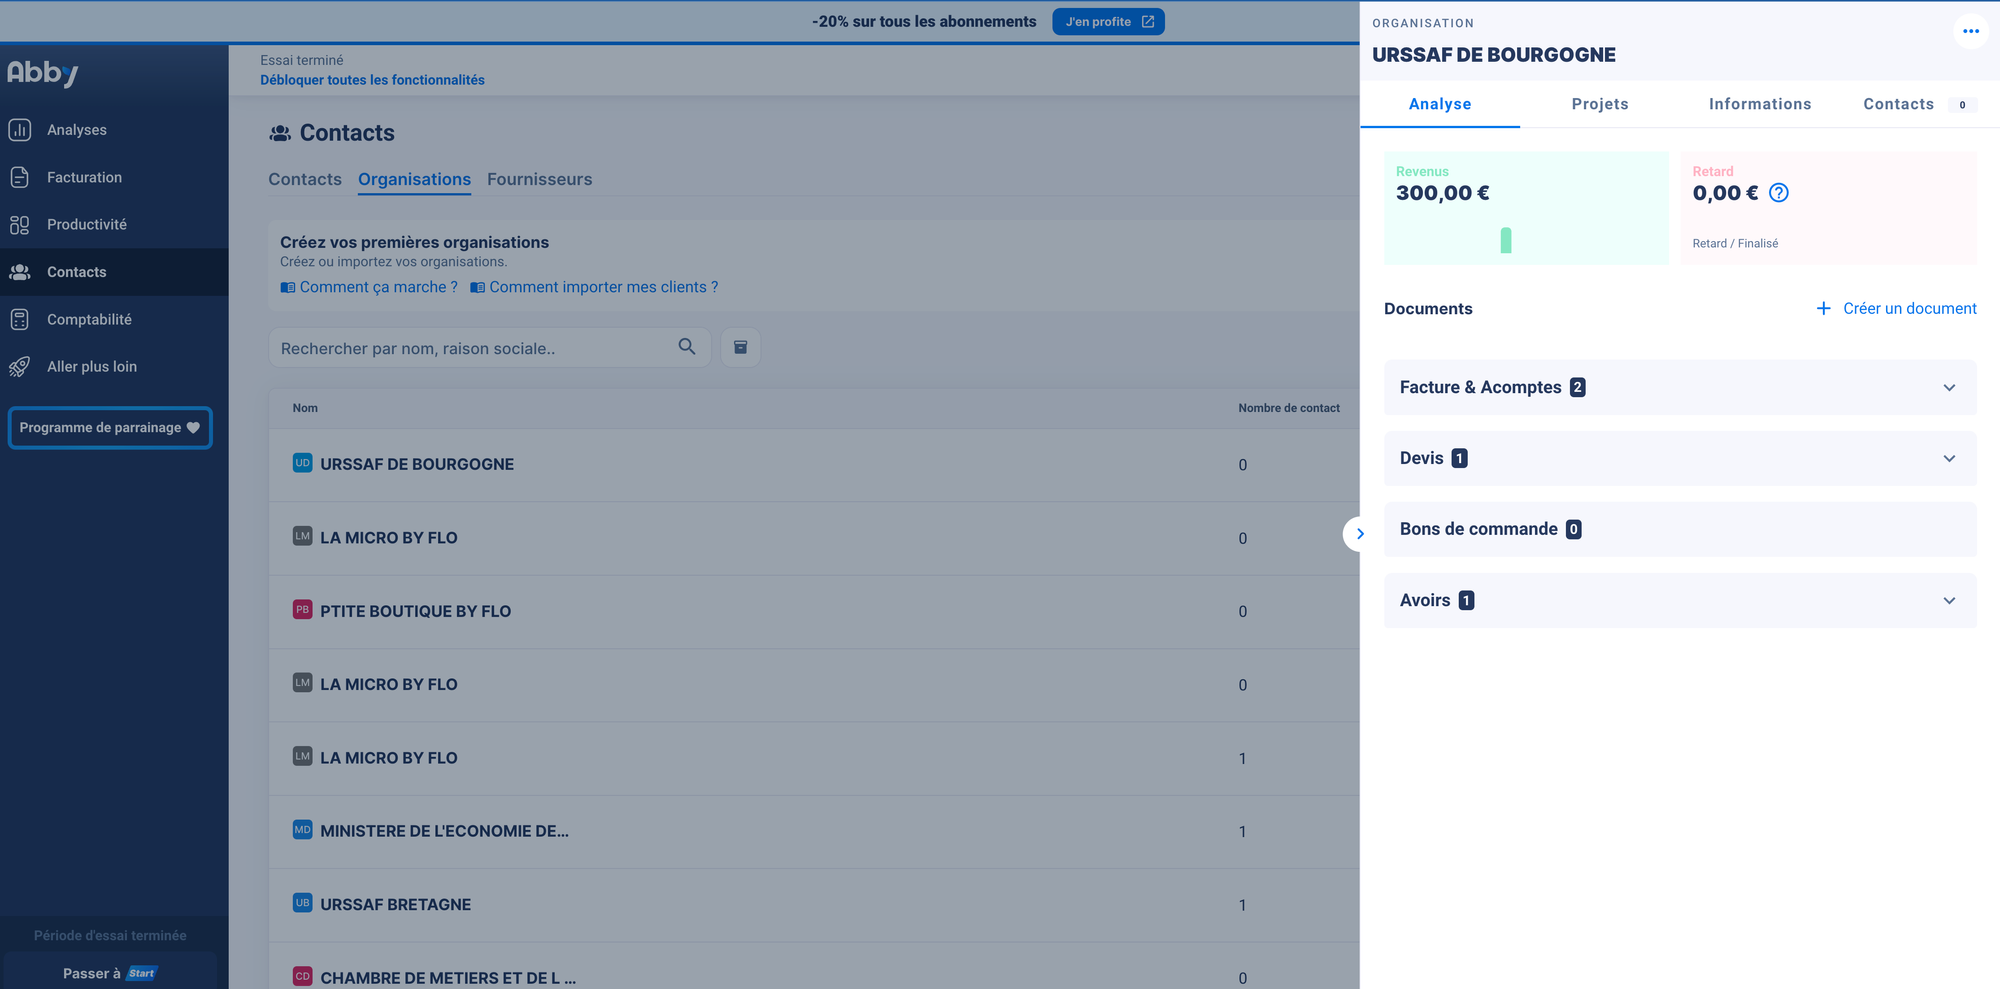Expand the Facture & Acomptes section

point(1680,387)
